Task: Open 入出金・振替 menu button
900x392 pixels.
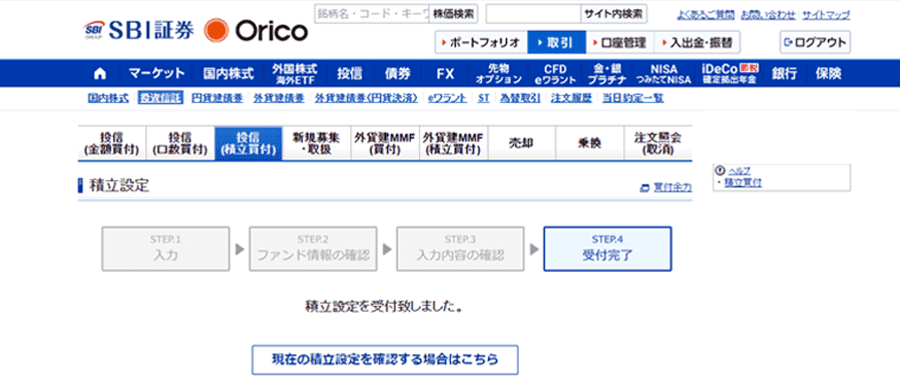Action: [x=697, y=42]
